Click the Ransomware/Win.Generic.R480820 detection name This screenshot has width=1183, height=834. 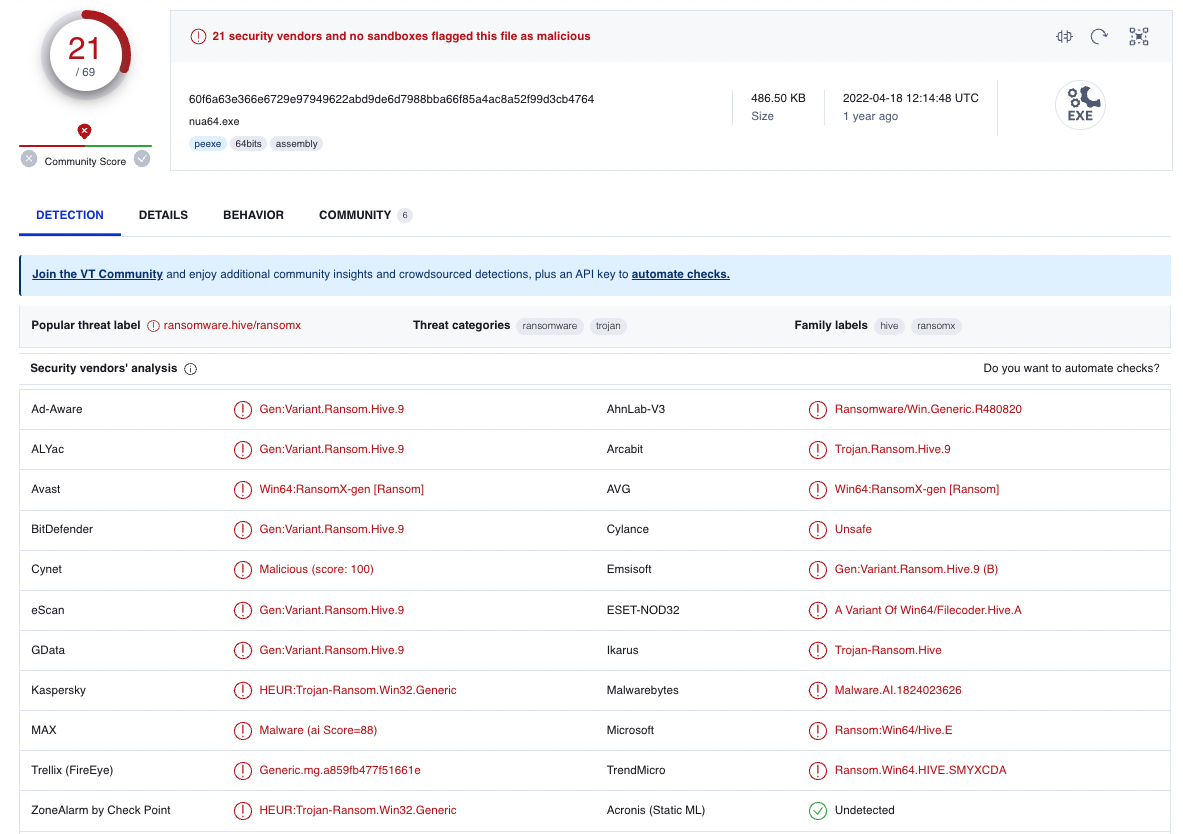click(x=928, y=409)
